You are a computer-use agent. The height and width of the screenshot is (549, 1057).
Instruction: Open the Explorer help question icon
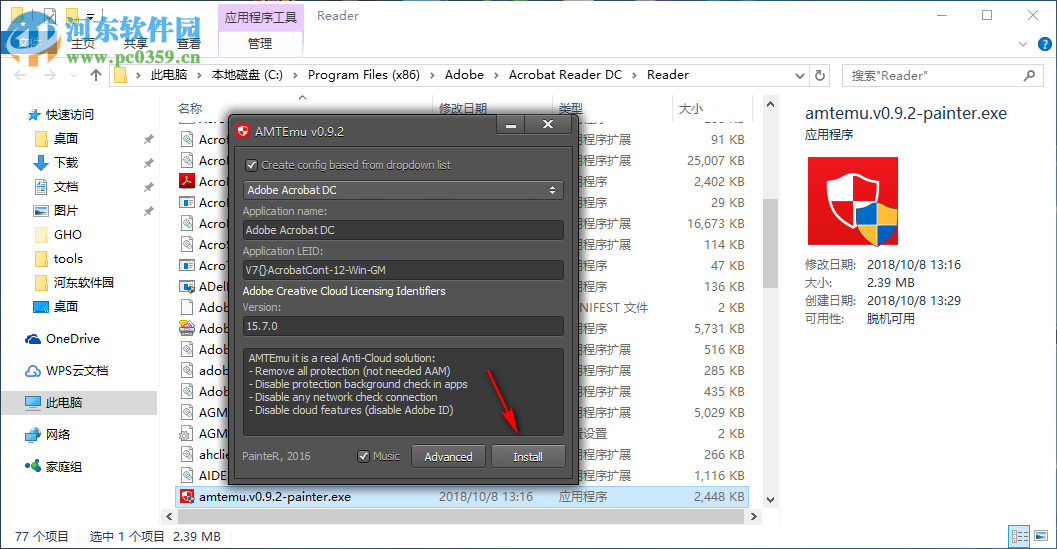1044,45
